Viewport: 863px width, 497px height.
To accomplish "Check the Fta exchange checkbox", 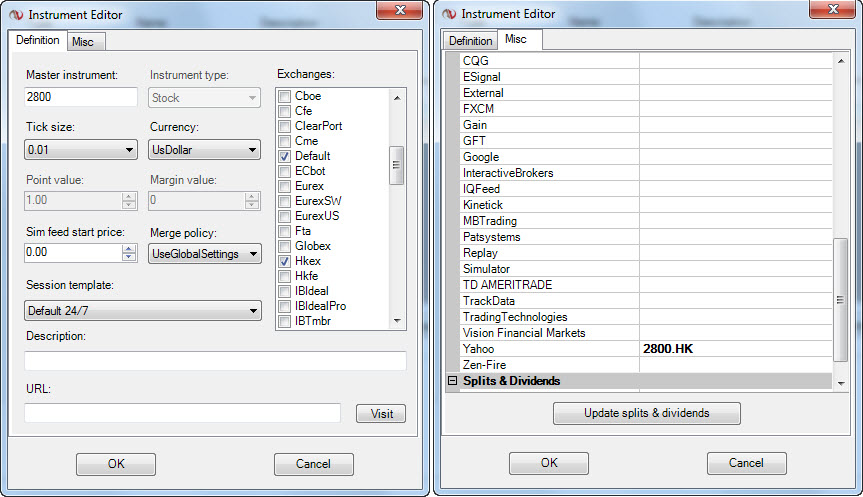I will [x=285, y=231].
